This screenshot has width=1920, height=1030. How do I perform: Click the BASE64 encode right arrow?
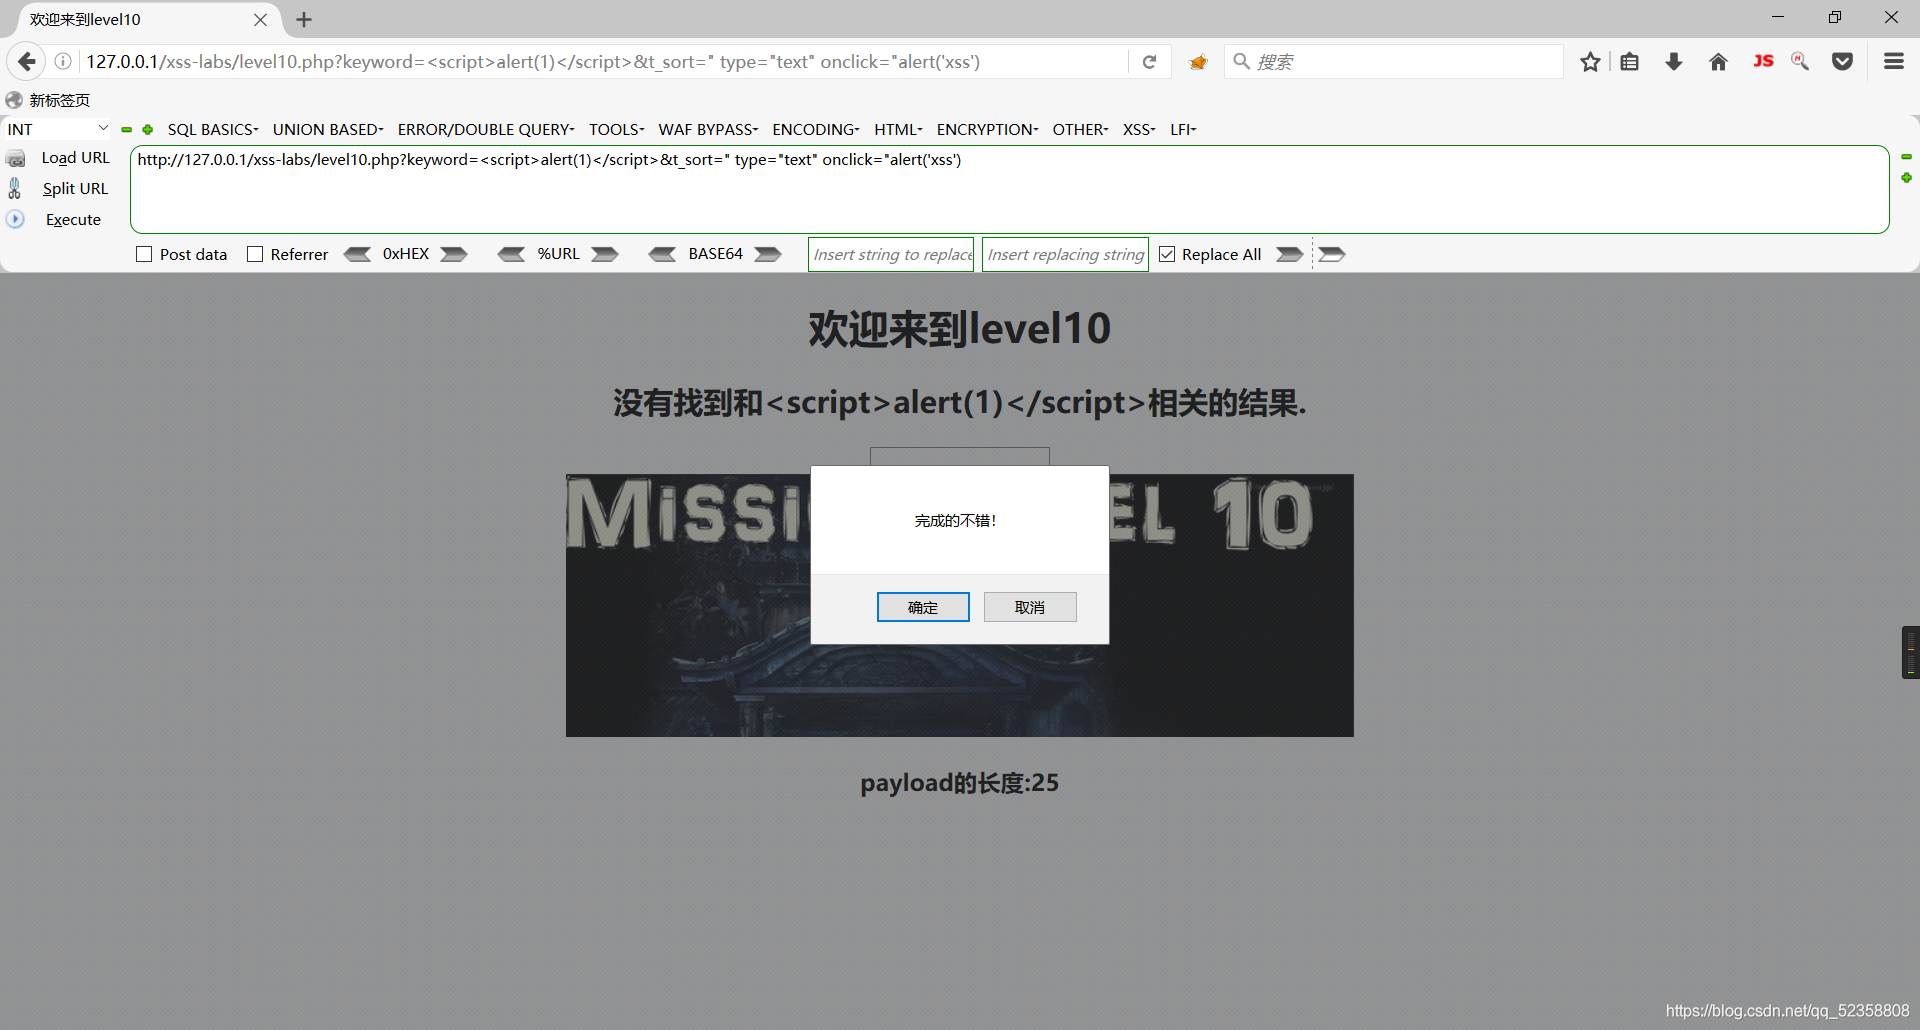point(768,254)
